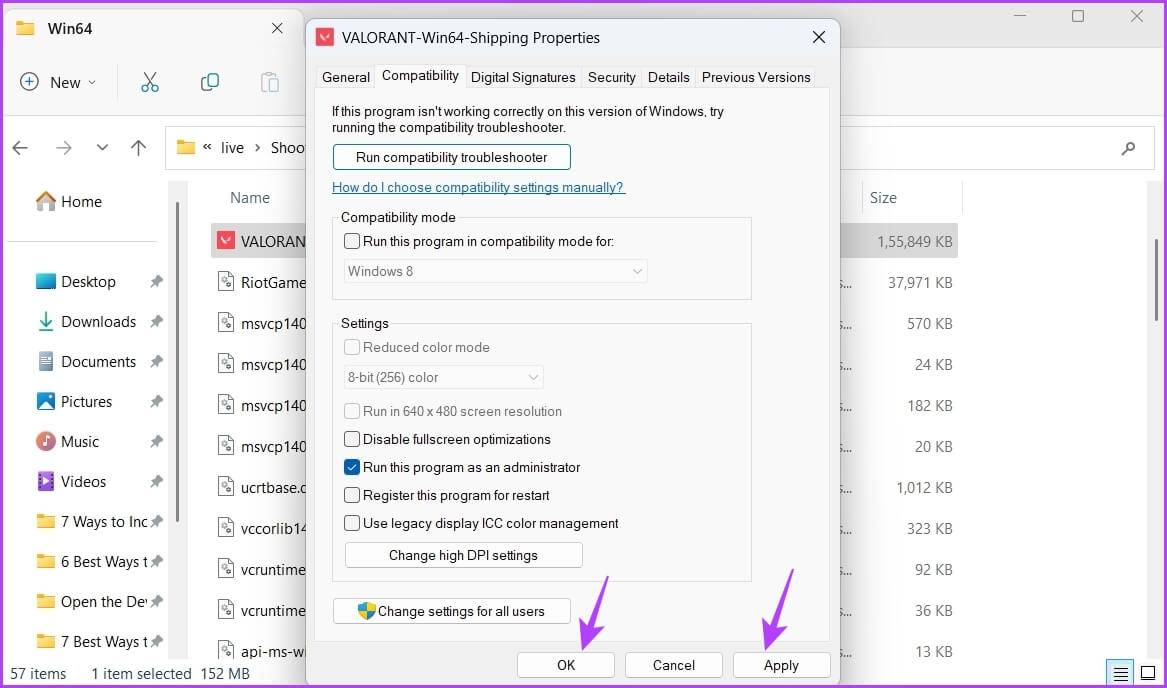This screenshot has height=688, width=1167.
Task: Switch to large thumbnails view icon
Action: coord(1148,674)
